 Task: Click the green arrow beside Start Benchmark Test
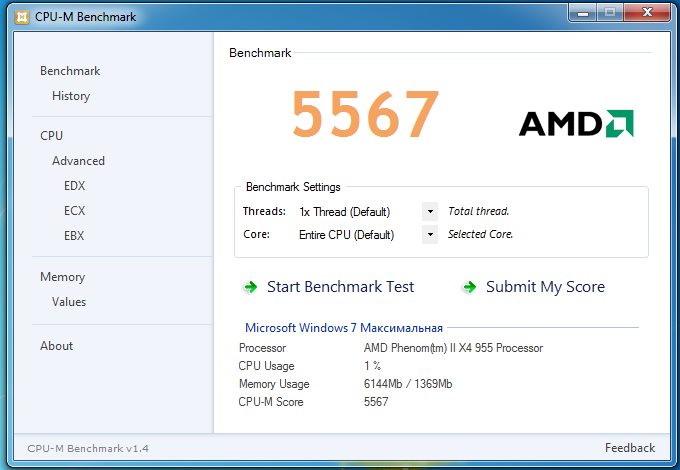[251, 287]
